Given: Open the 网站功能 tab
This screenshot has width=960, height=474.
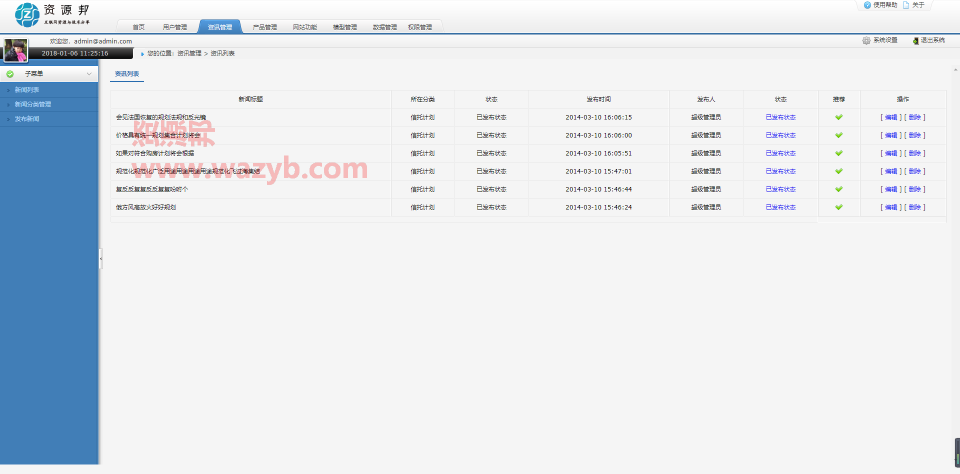Looking at the screenshot, I should tap(304, 27).
